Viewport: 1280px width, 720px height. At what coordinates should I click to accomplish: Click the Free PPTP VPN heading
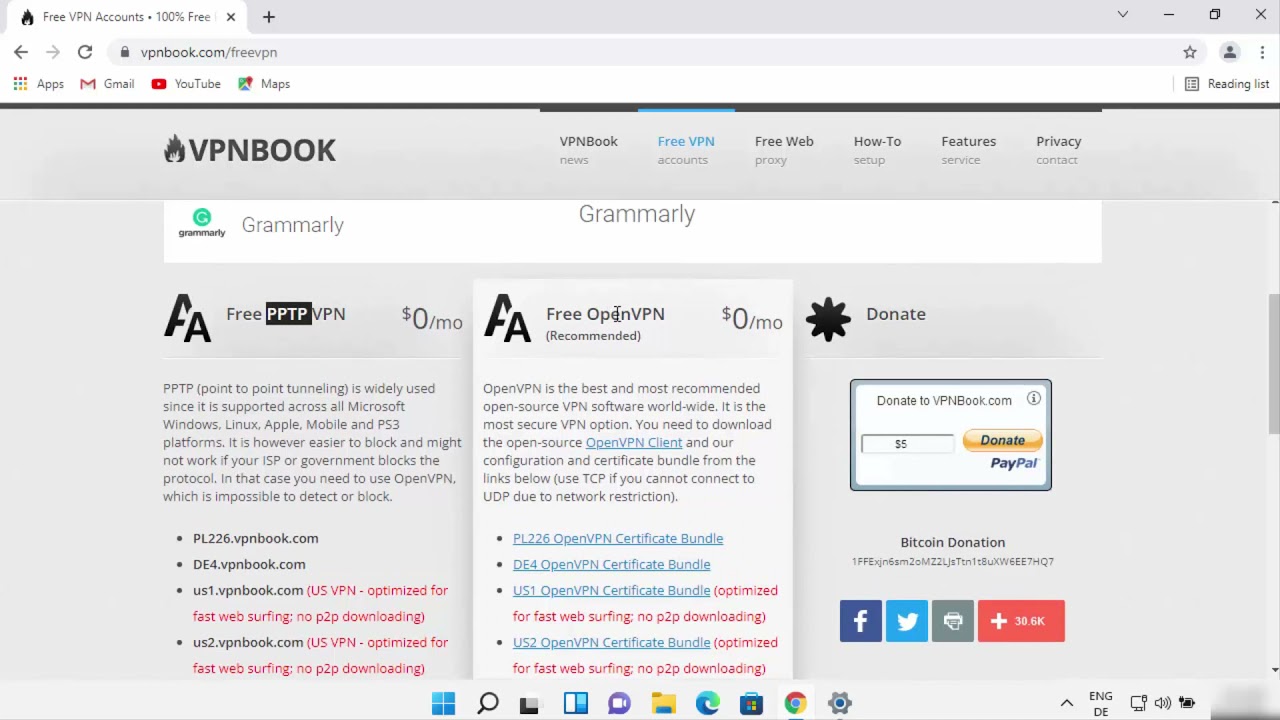coord(286,314)
